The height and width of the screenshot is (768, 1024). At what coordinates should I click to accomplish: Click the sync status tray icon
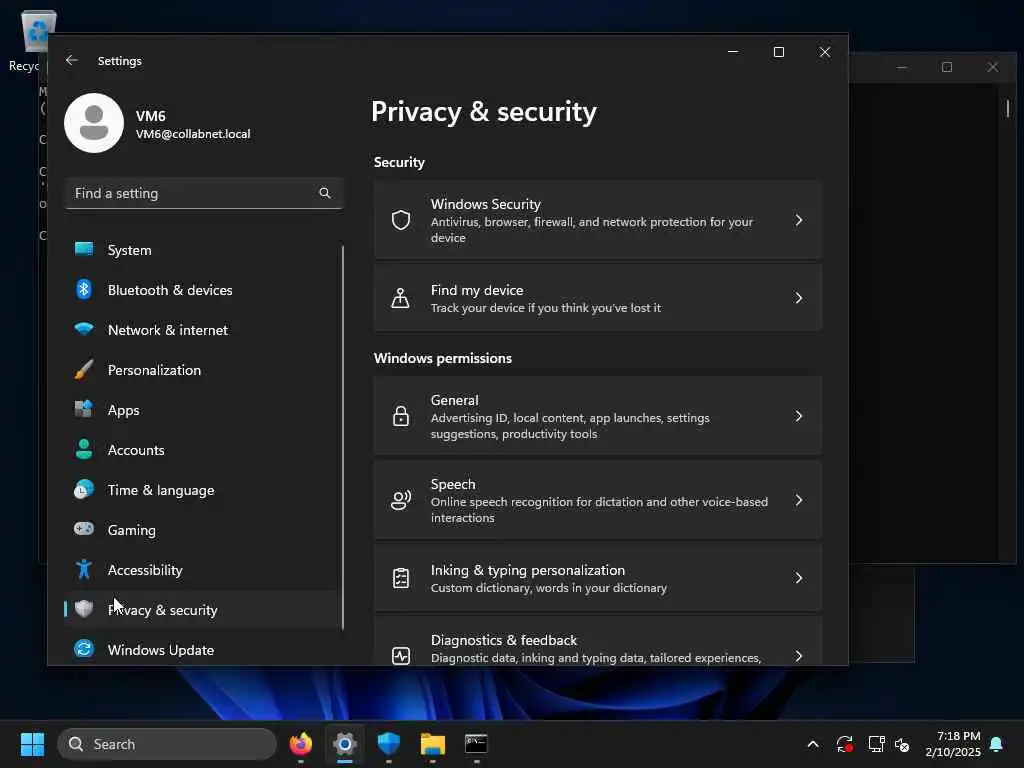(844, 744)
